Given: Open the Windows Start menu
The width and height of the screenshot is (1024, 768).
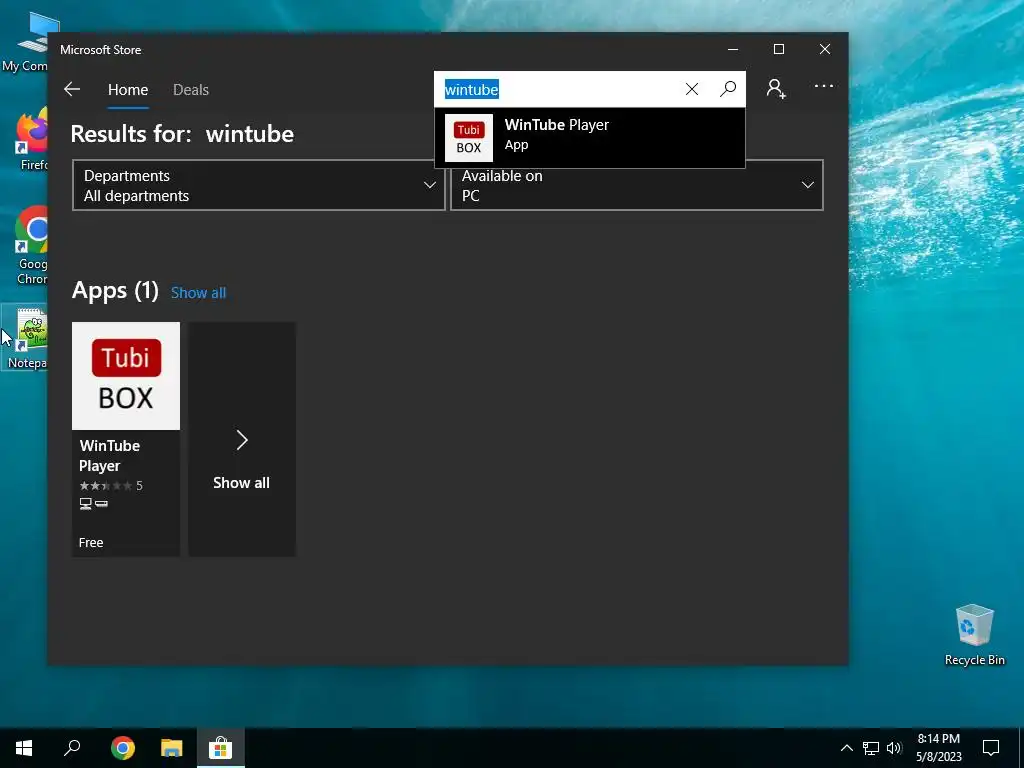Looking at the screenshot, I should (24, 748).
